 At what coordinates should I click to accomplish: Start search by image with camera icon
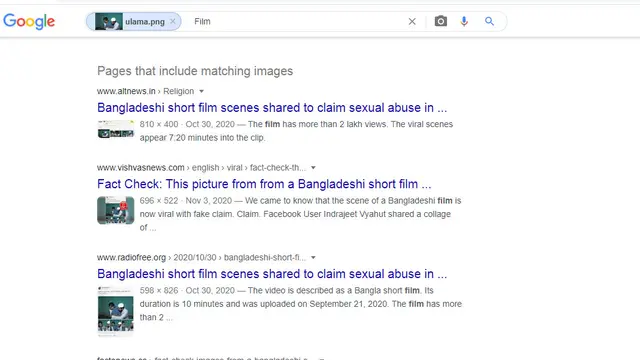point(441,21)
